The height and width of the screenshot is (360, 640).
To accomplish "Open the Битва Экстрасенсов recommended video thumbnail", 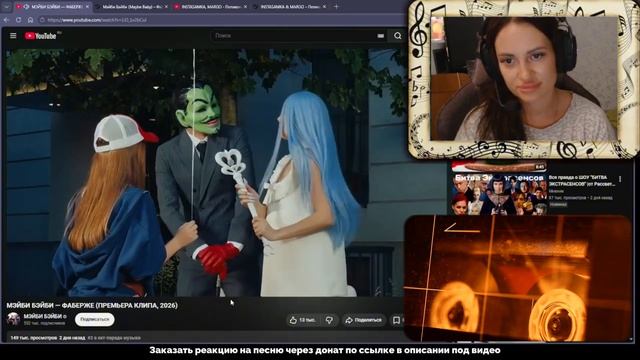I will point(499,194).
